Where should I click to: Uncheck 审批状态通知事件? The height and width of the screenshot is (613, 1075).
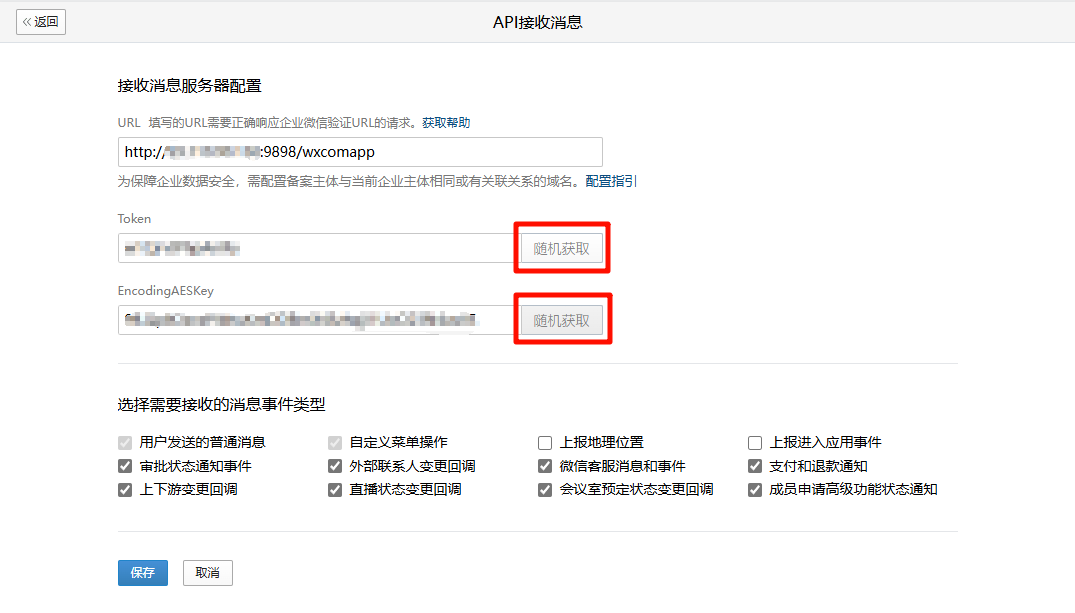coord(125,466)
